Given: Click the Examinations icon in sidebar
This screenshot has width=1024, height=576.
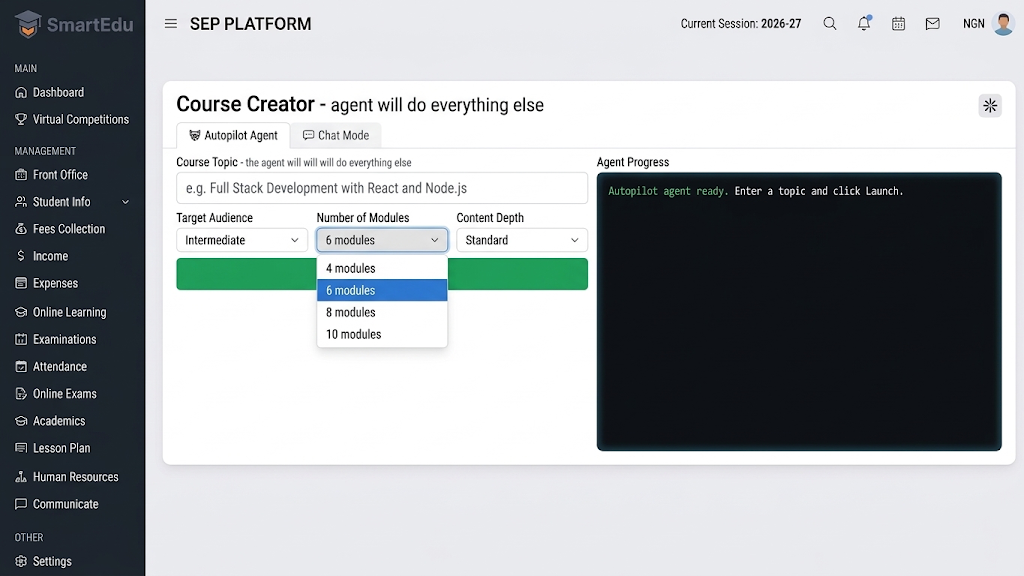Looking at the screenshot, I should pos(21,339).
